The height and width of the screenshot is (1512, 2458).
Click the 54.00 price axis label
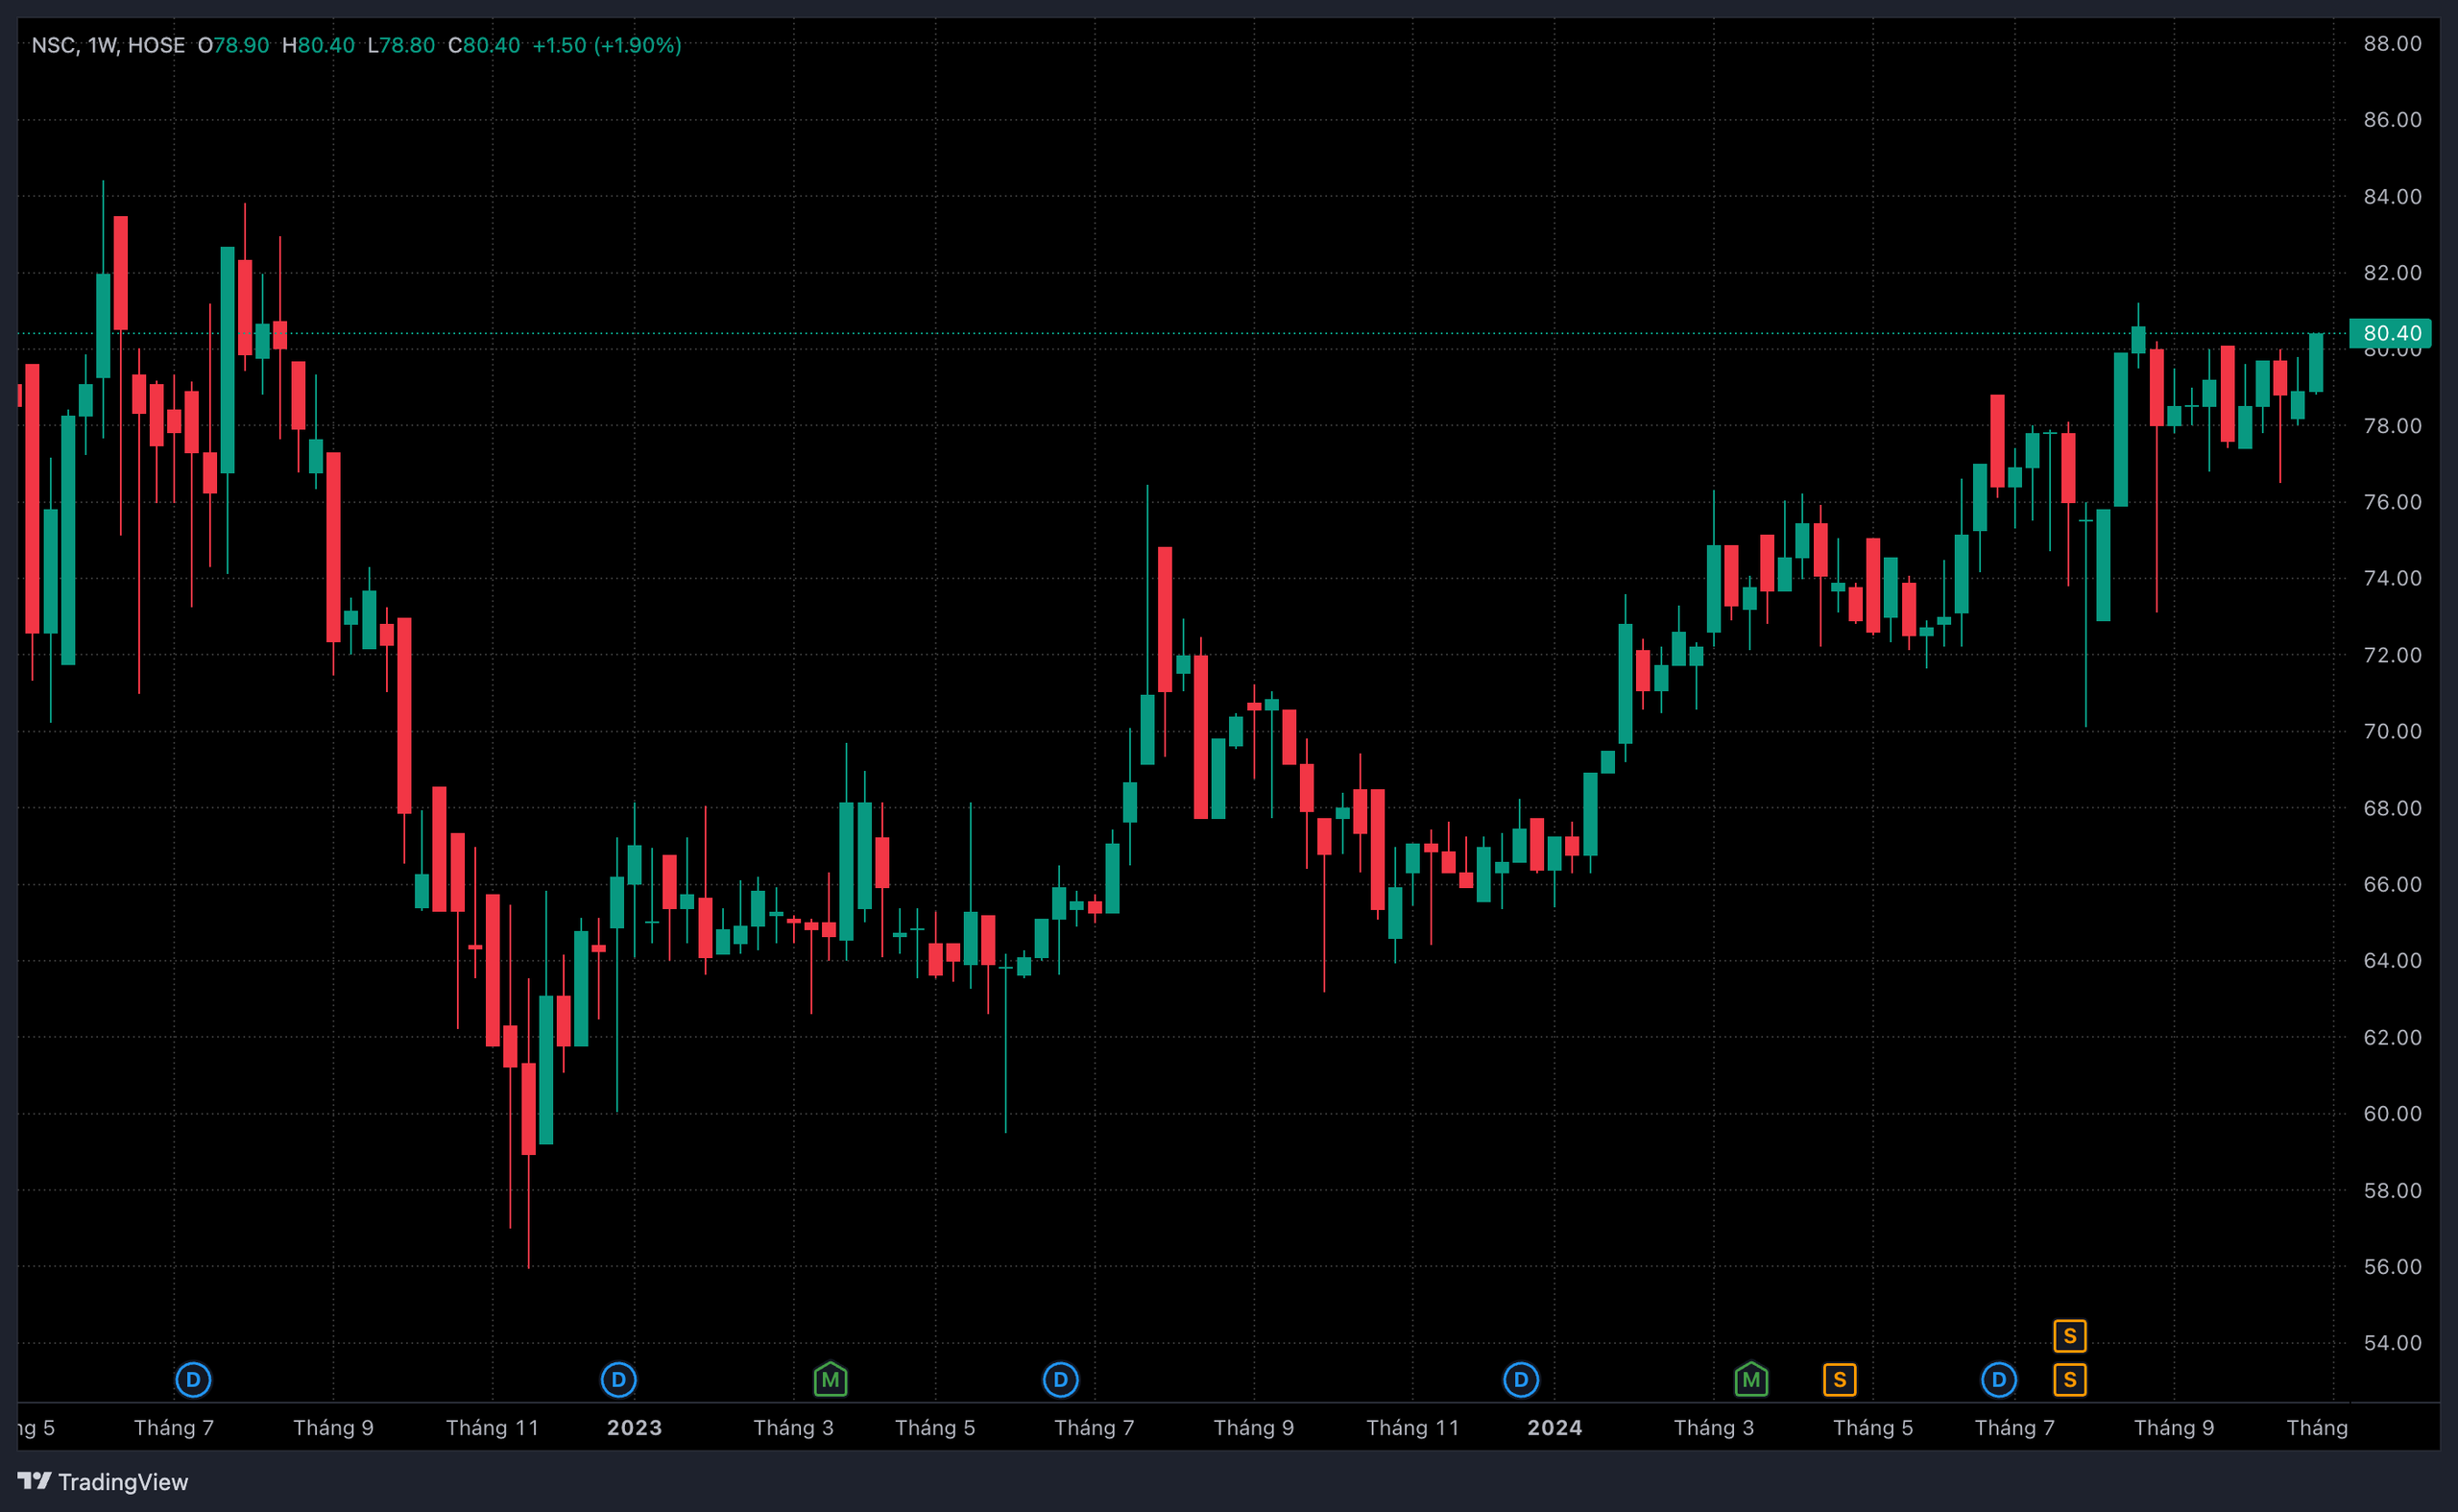(x=2392, y=1341)
